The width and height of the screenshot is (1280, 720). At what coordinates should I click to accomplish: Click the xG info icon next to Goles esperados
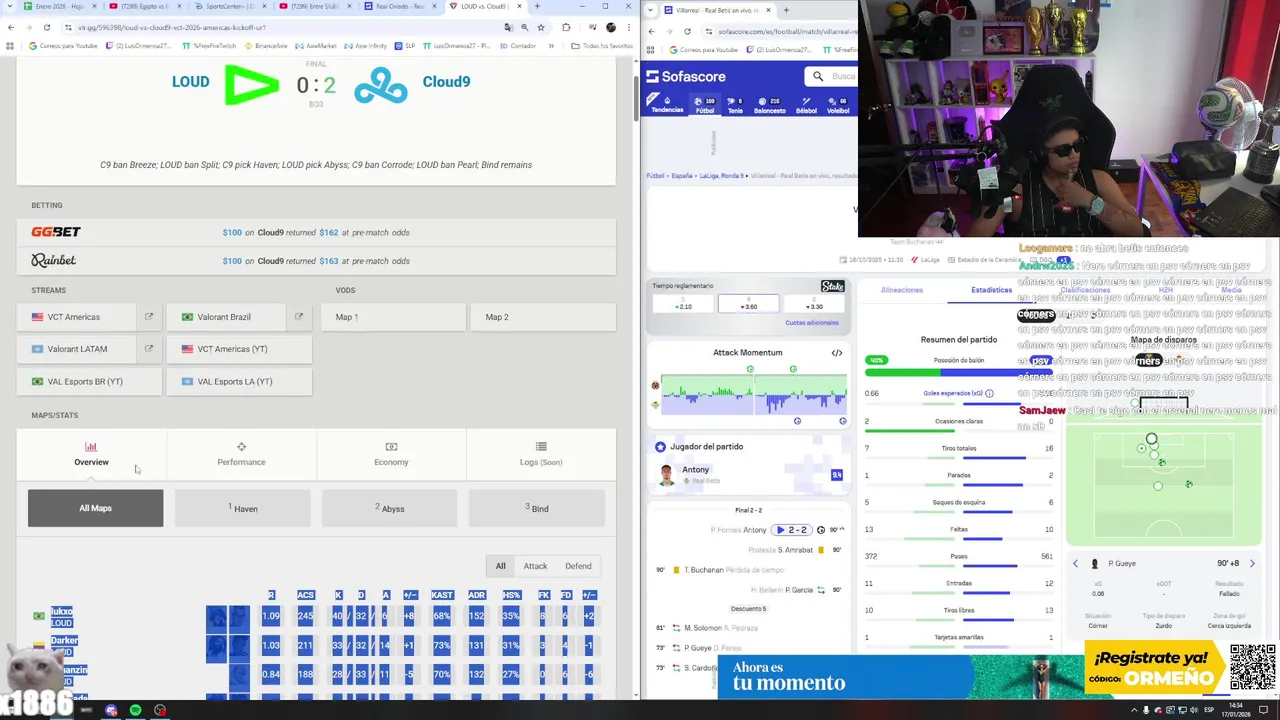tap(990, 394)
